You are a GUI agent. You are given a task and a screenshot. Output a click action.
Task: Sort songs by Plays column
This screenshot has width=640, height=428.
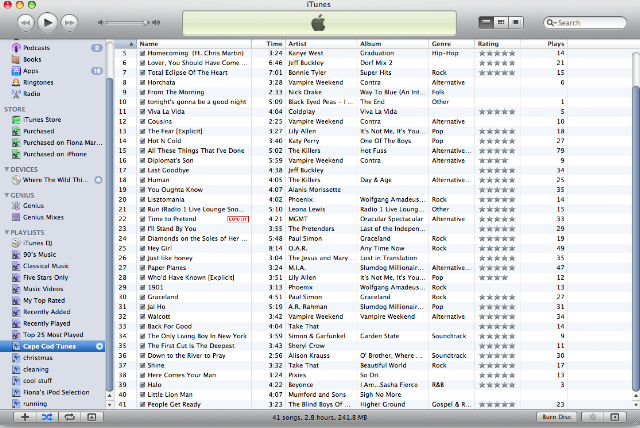pos(544,44)
